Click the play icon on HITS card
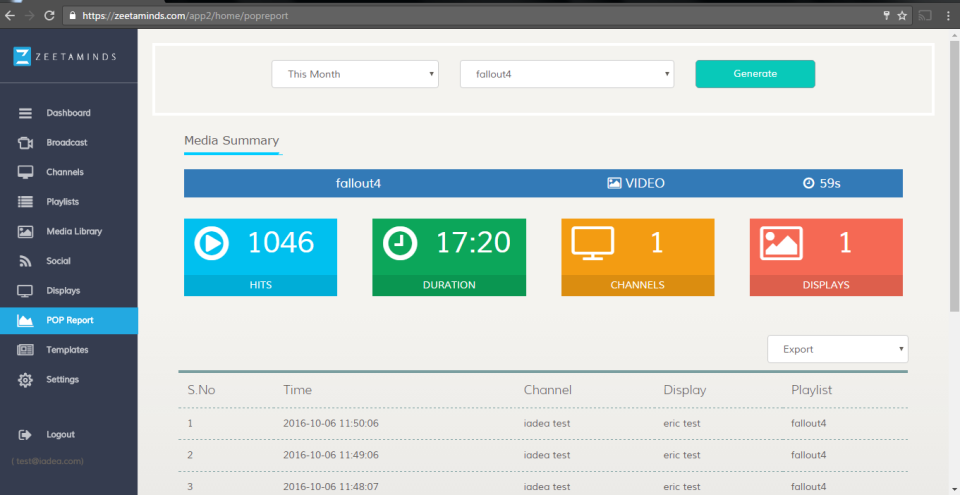The image size is (960, 495). coord(211,243)
